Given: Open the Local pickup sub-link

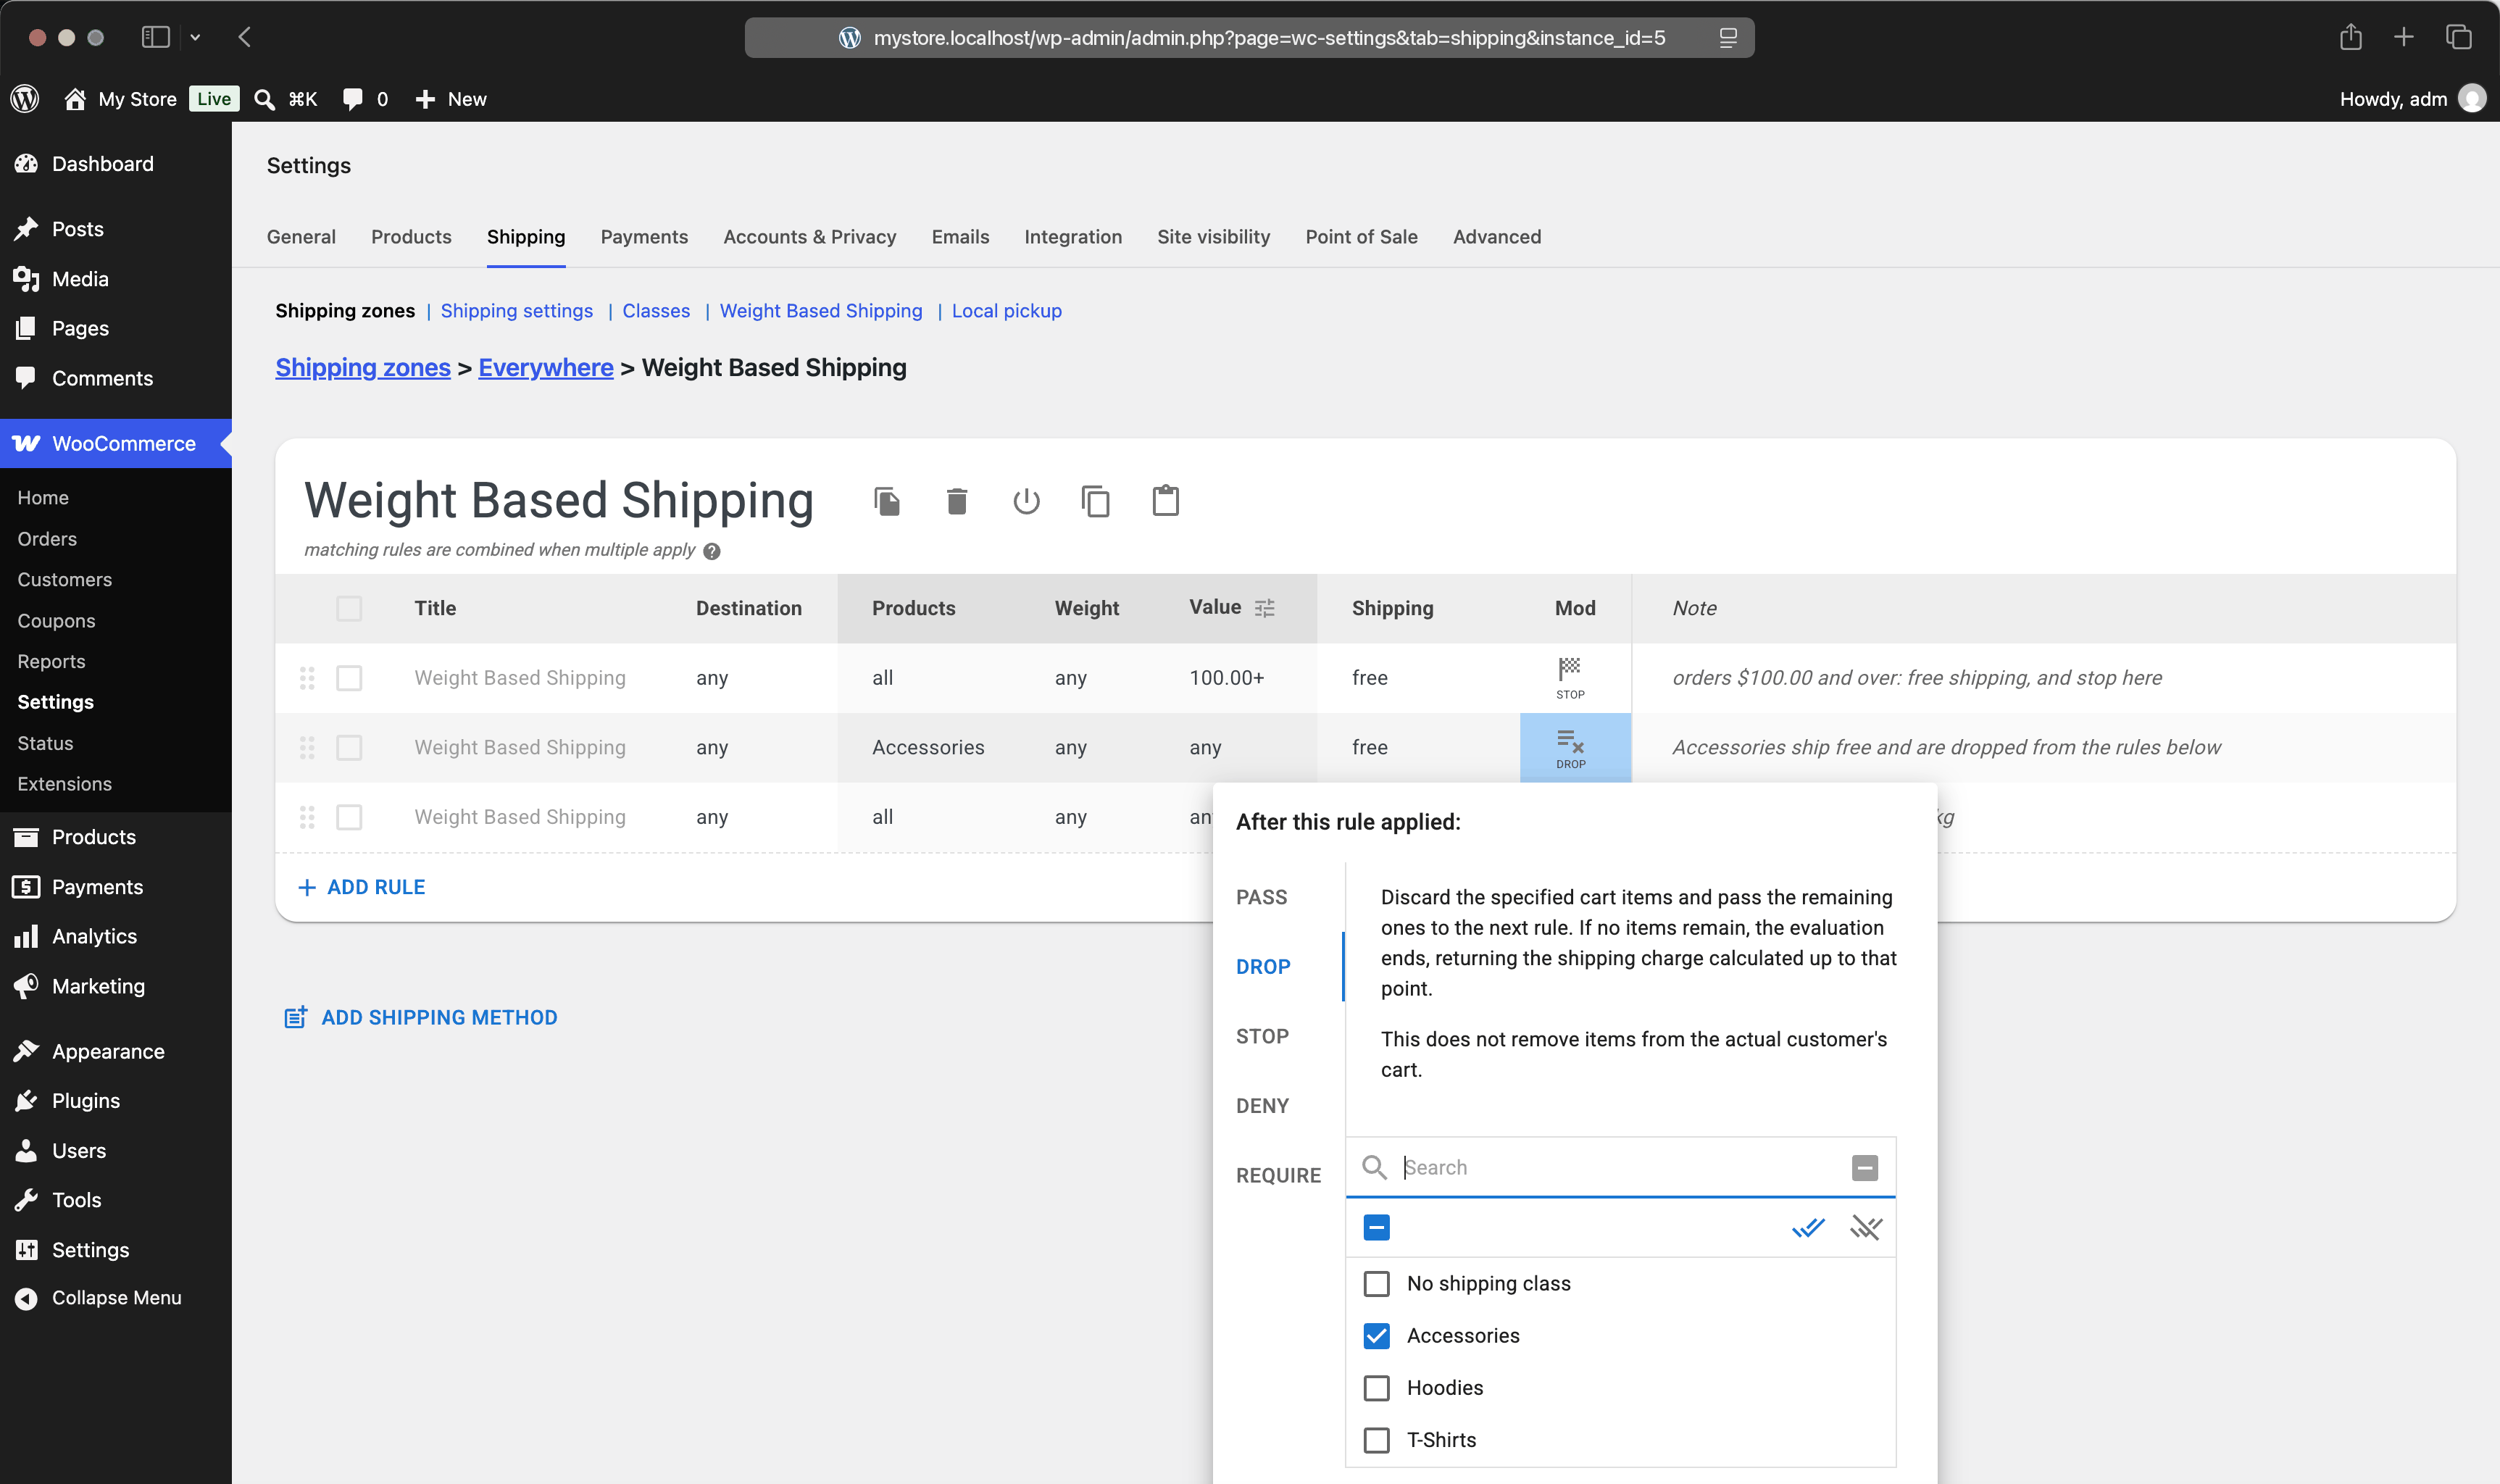Looking at the screenshot, I should tap(1007, 311).
